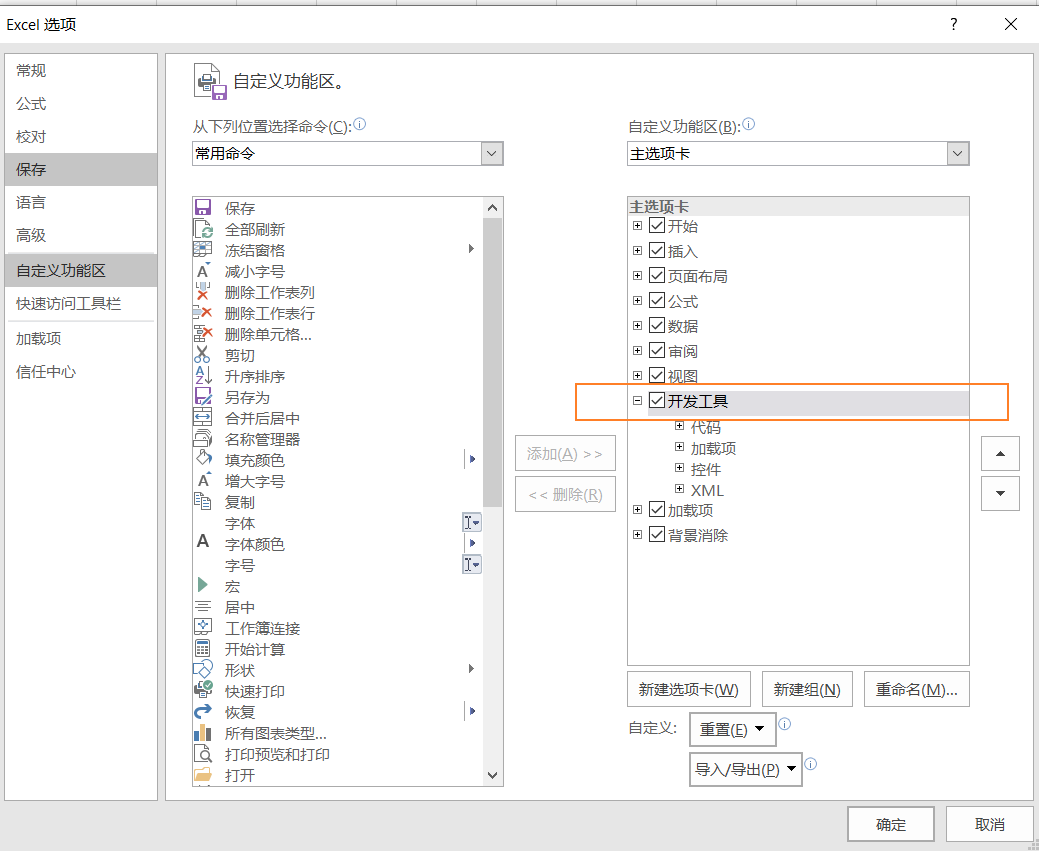Click the 全部刷新 refresh icon
This screenshot has width=1039, height=851.
click(203, 229)
